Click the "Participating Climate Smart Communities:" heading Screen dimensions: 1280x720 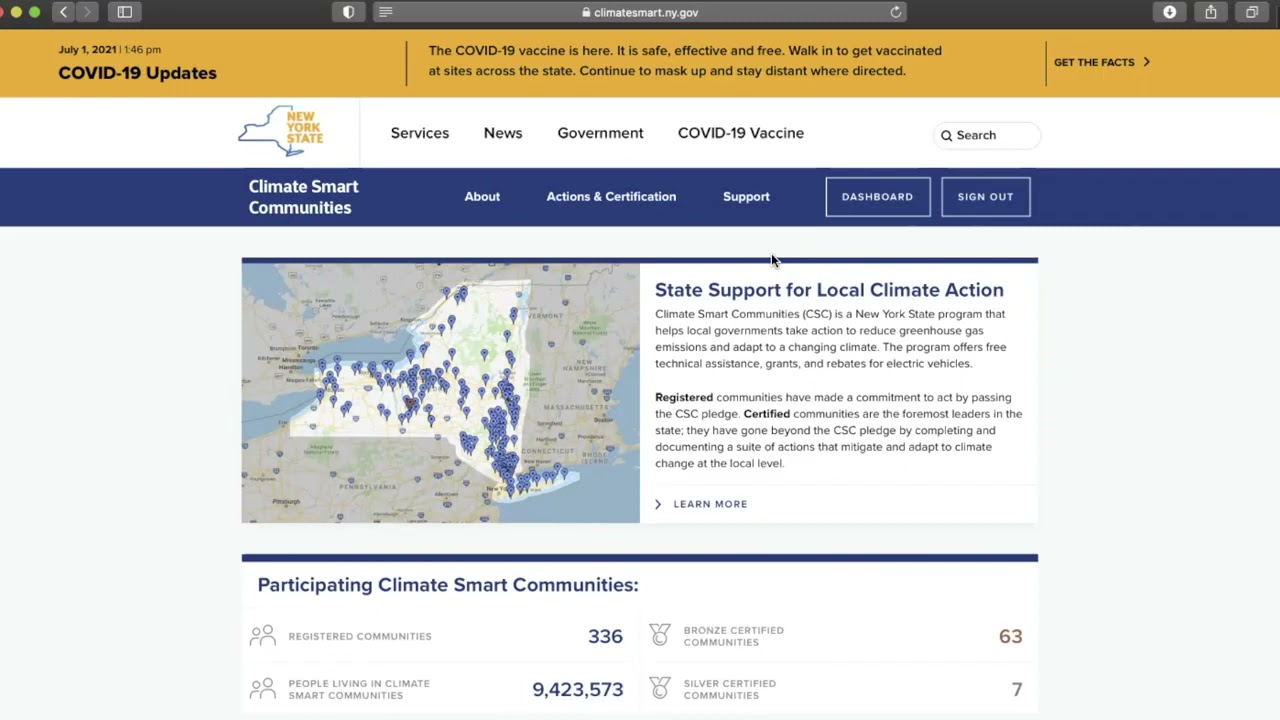(x=448, y=585)
